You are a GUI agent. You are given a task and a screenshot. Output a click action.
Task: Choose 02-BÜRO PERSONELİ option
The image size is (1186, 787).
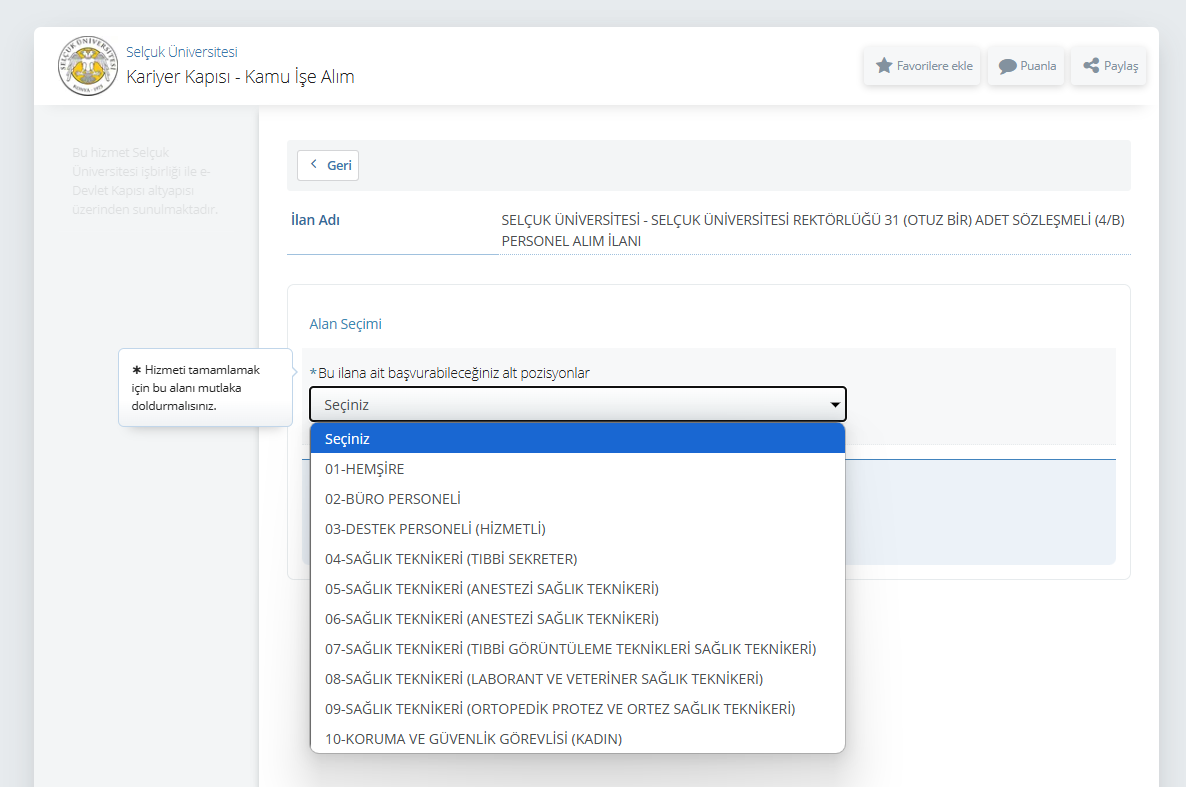(x=578, y=499)
